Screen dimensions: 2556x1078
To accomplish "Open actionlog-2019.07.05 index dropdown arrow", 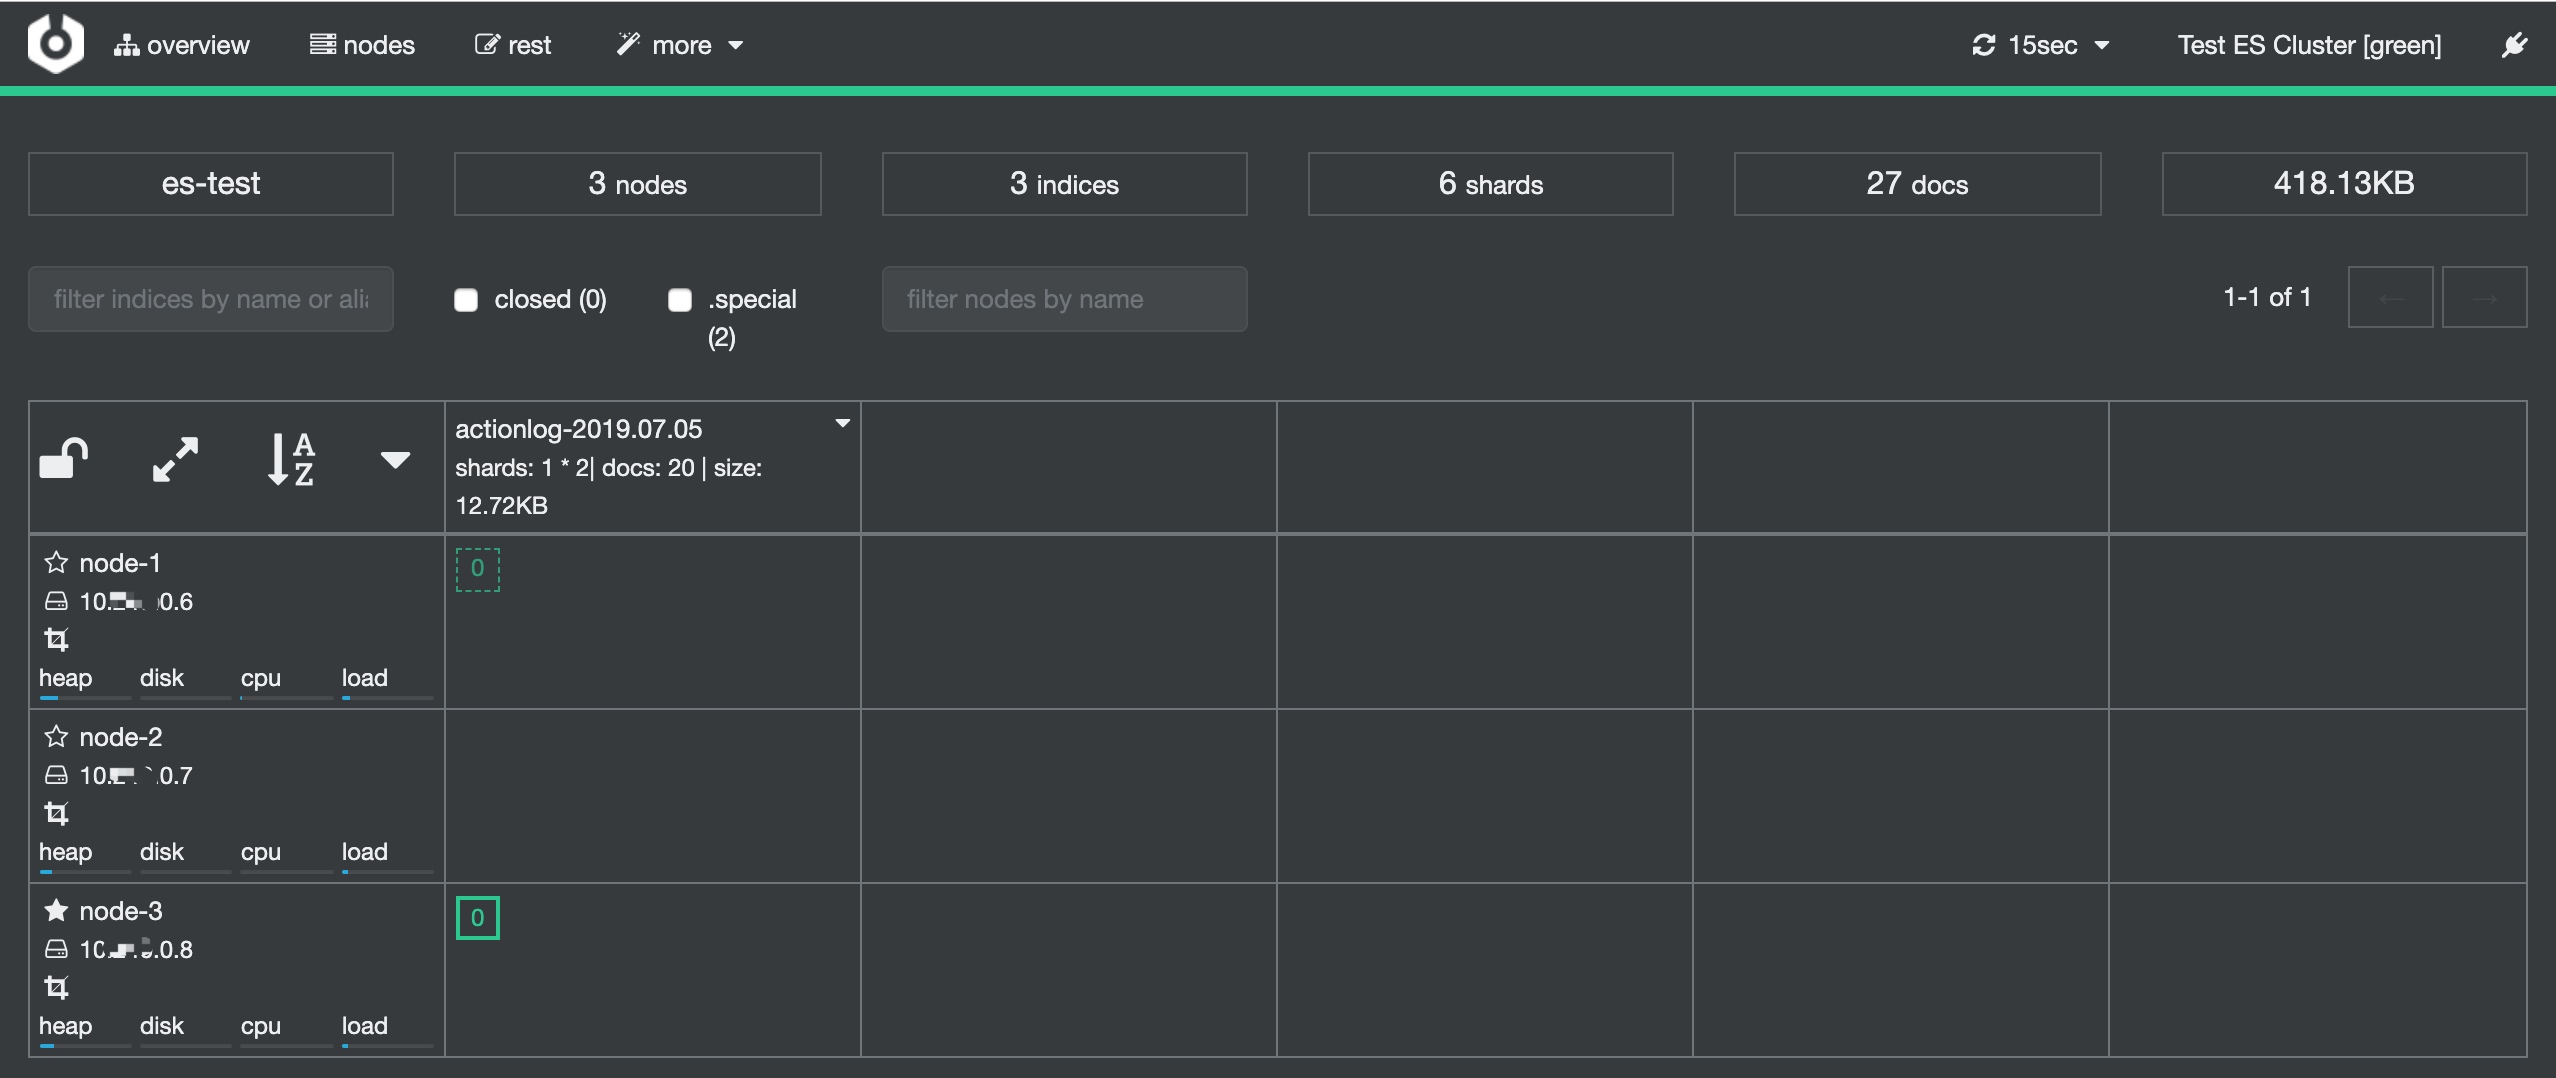I will (843, 424).
